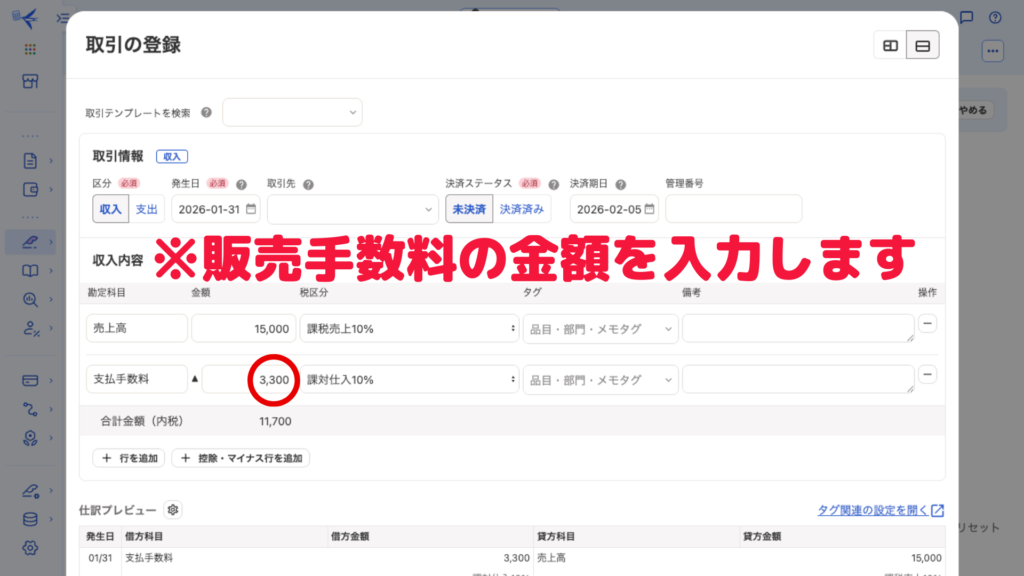
Task: Switch to the side-by-side layout icon
Action: (x=890, y=46)
